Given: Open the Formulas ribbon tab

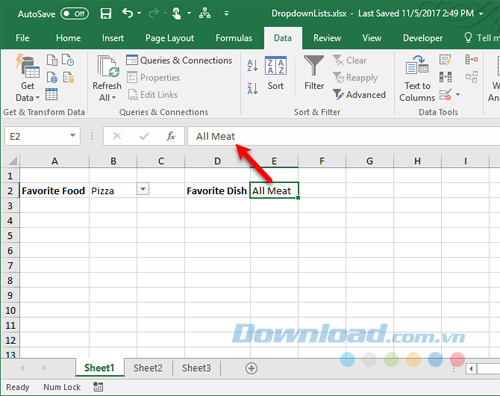Looking at the screenshot, I should [x=234, y=38].
